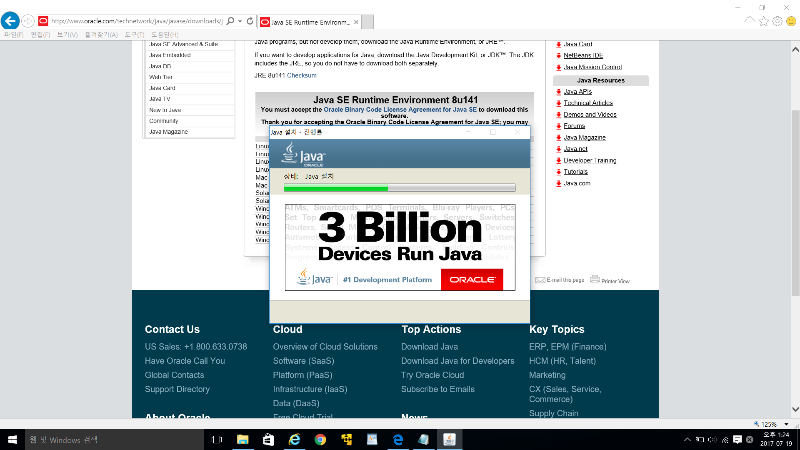Open the Forums link
Viewport: 800px width, 450px height.
574,126
